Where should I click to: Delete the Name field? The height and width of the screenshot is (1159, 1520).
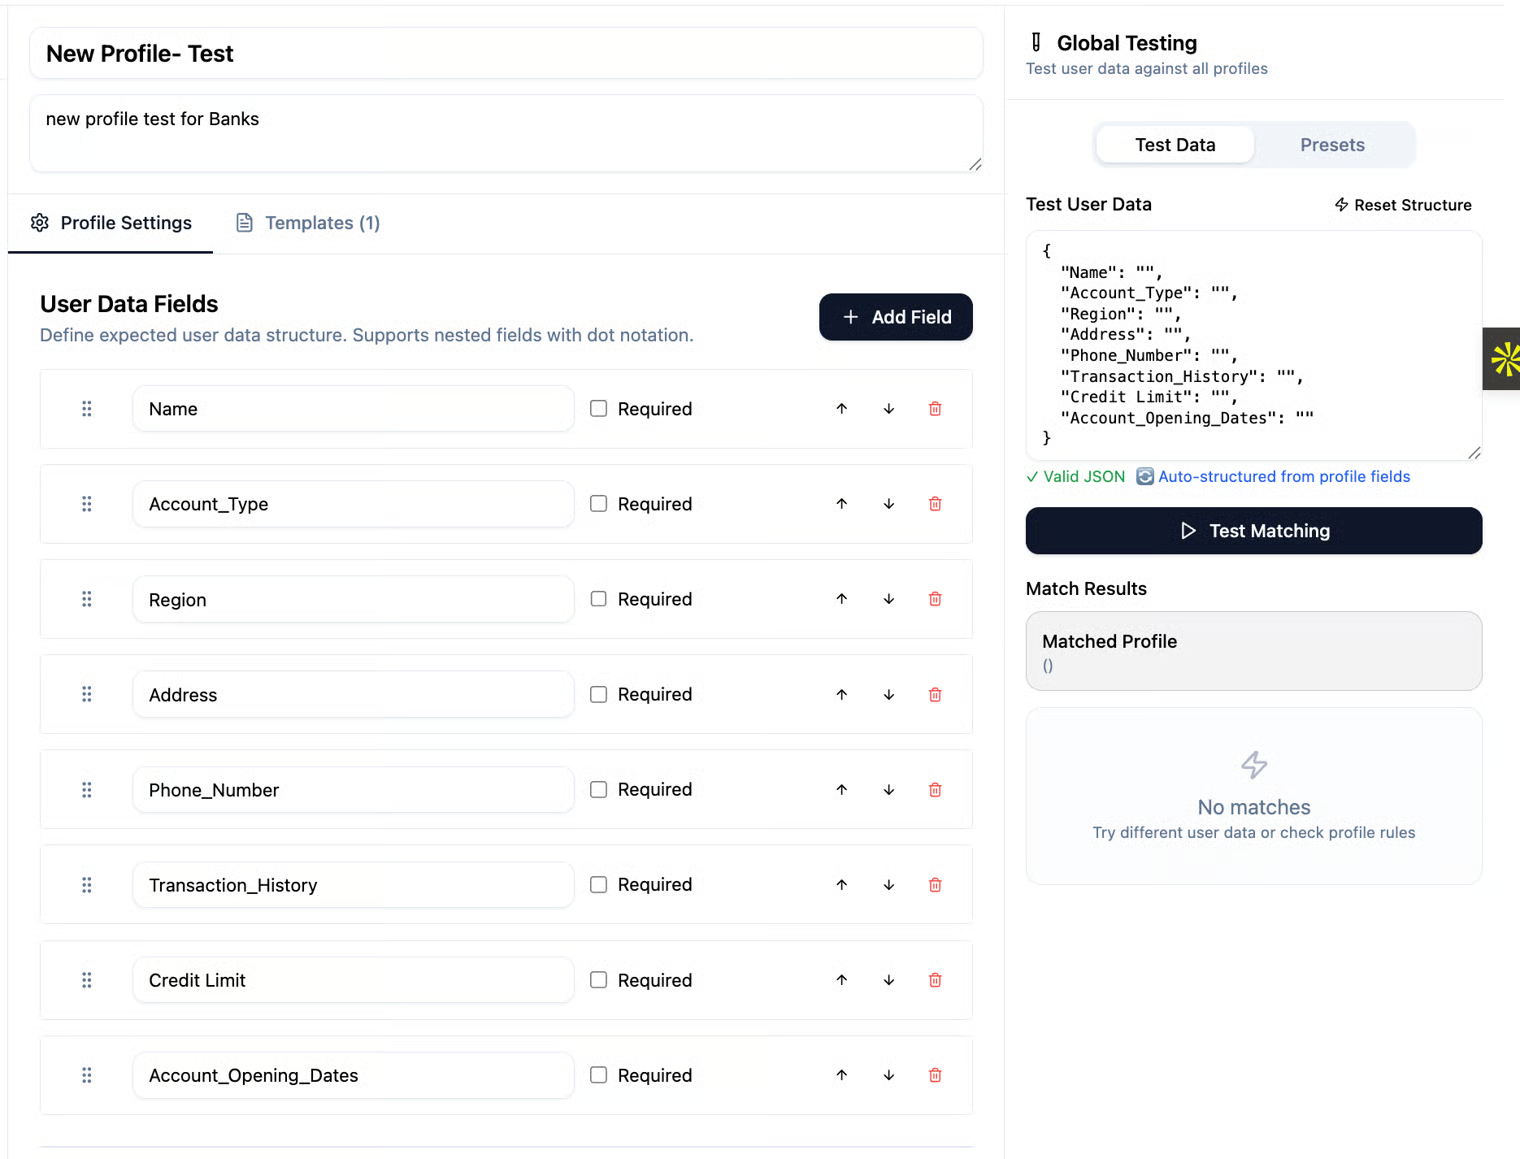pos(935,409)
